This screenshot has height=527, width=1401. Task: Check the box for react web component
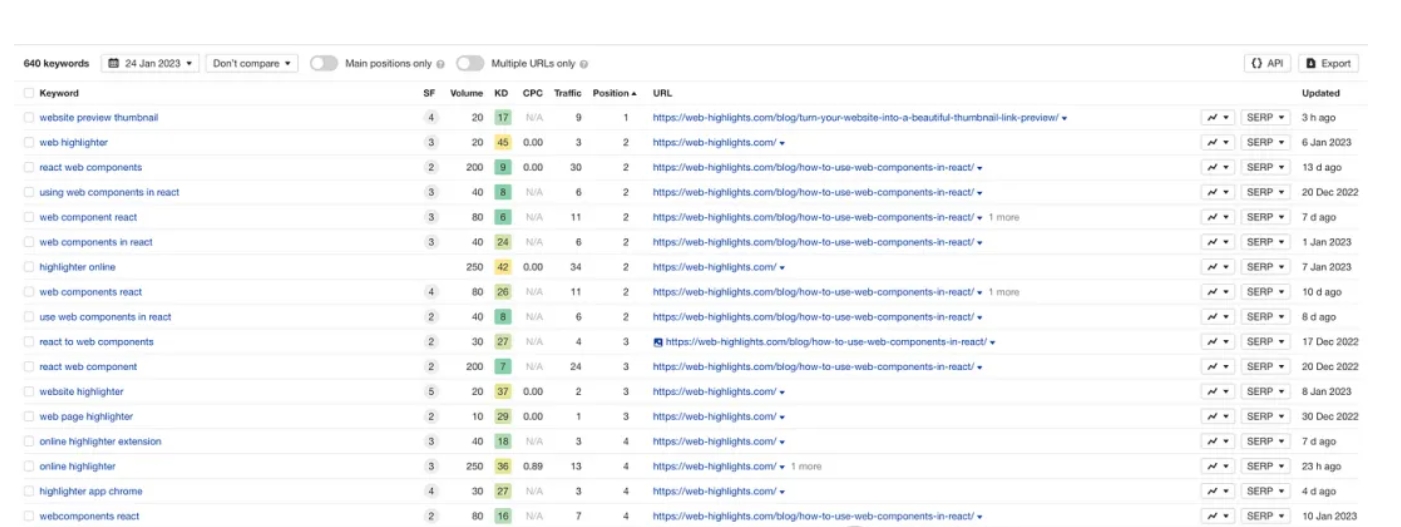[29, 367]
